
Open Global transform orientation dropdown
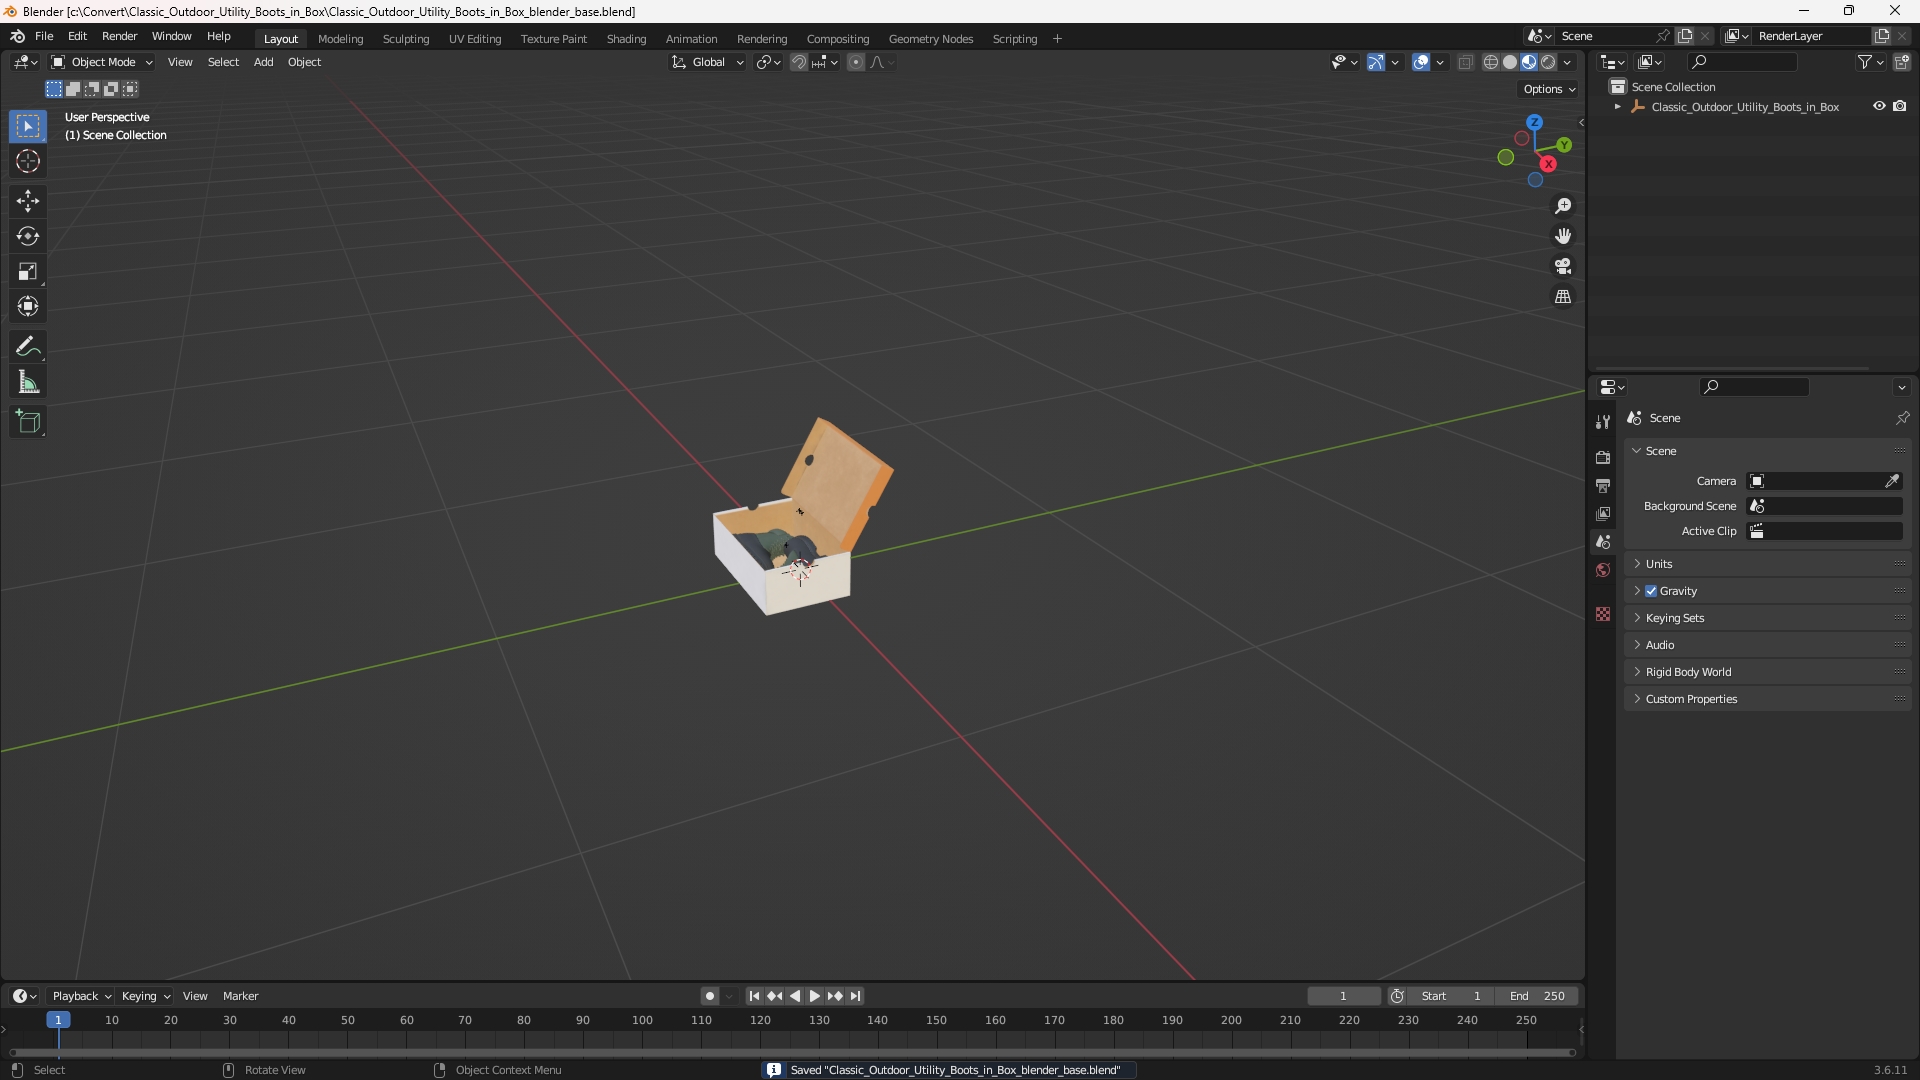point(708,62)
